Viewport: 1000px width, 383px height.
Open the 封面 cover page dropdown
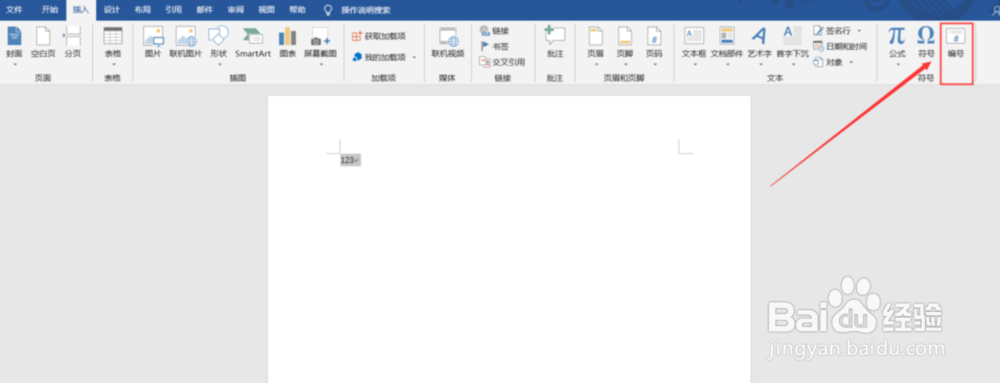(14, 64)
